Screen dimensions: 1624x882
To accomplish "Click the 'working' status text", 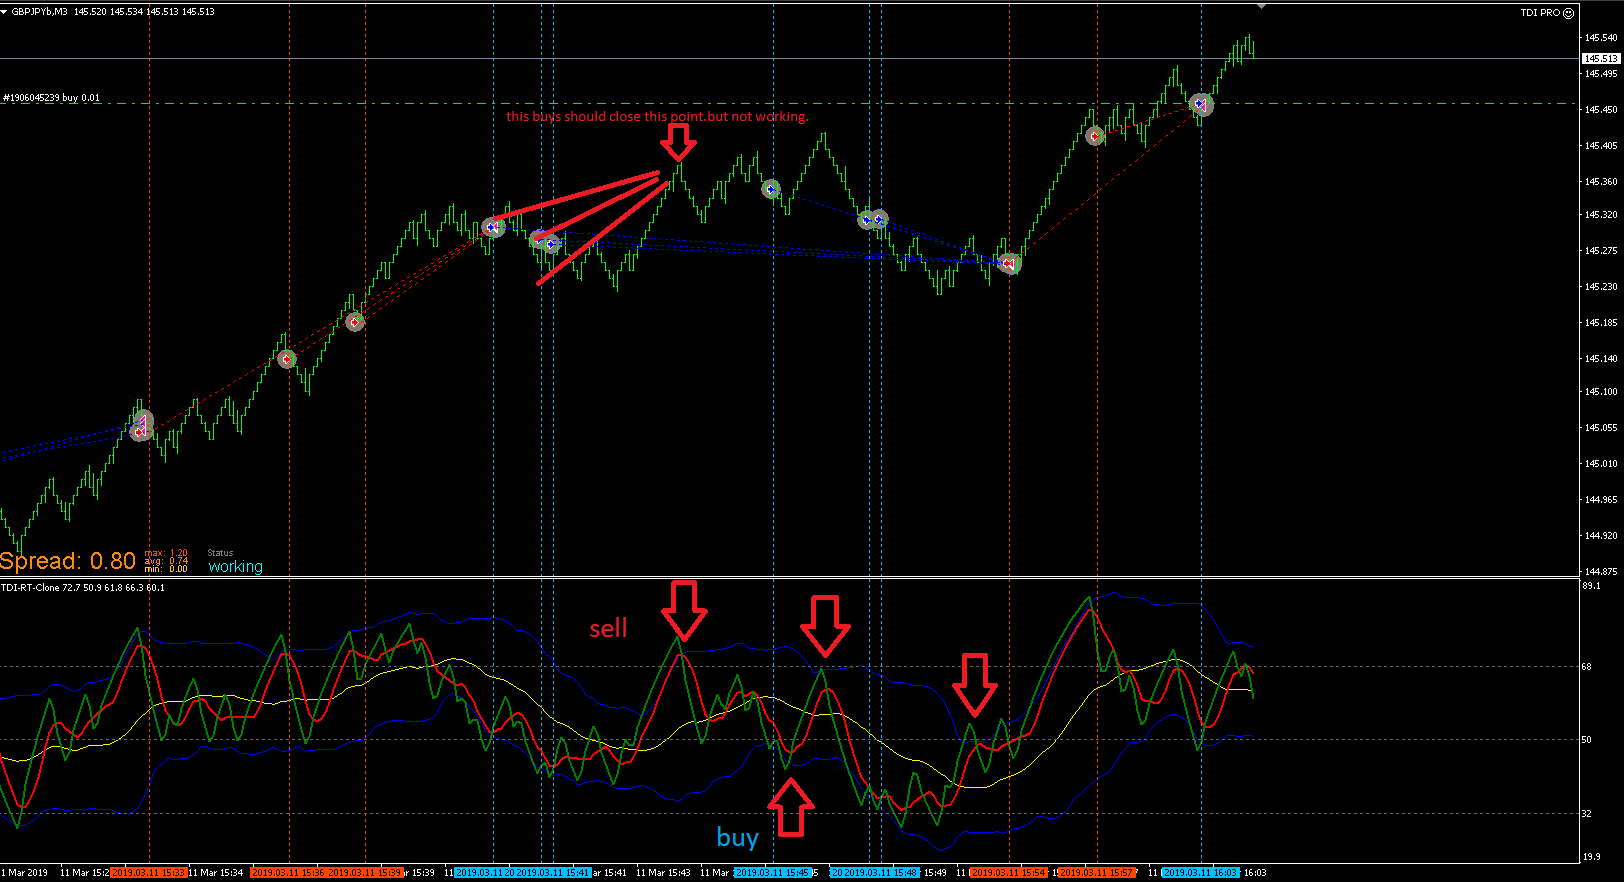I will [235, 567].
